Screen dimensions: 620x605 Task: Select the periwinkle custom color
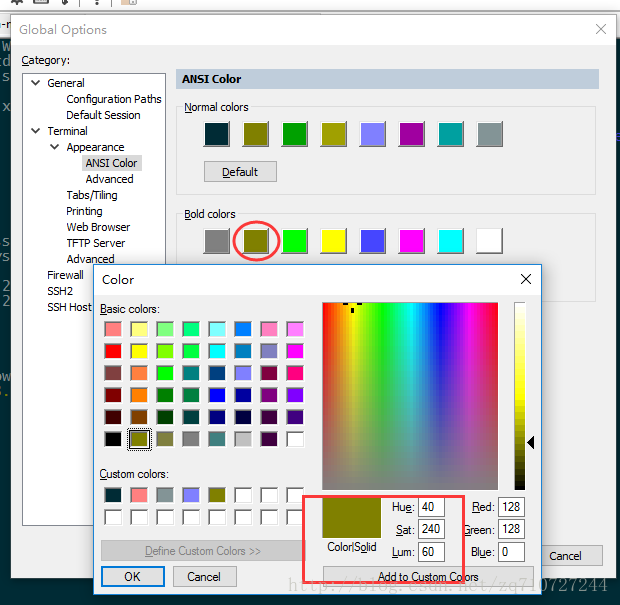point(191,495)
